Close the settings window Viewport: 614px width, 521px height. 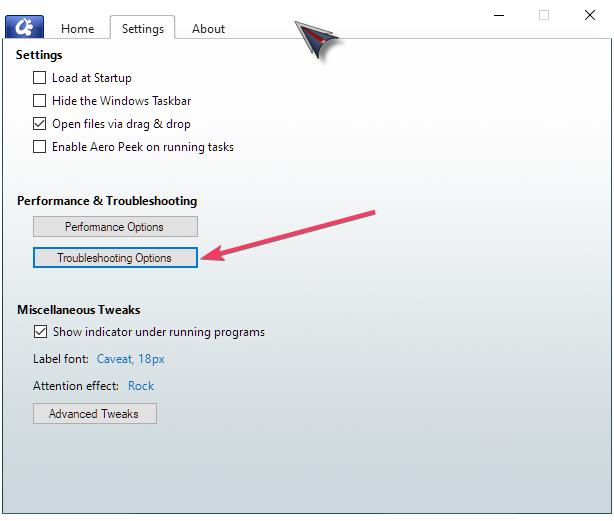pos(590,15)
